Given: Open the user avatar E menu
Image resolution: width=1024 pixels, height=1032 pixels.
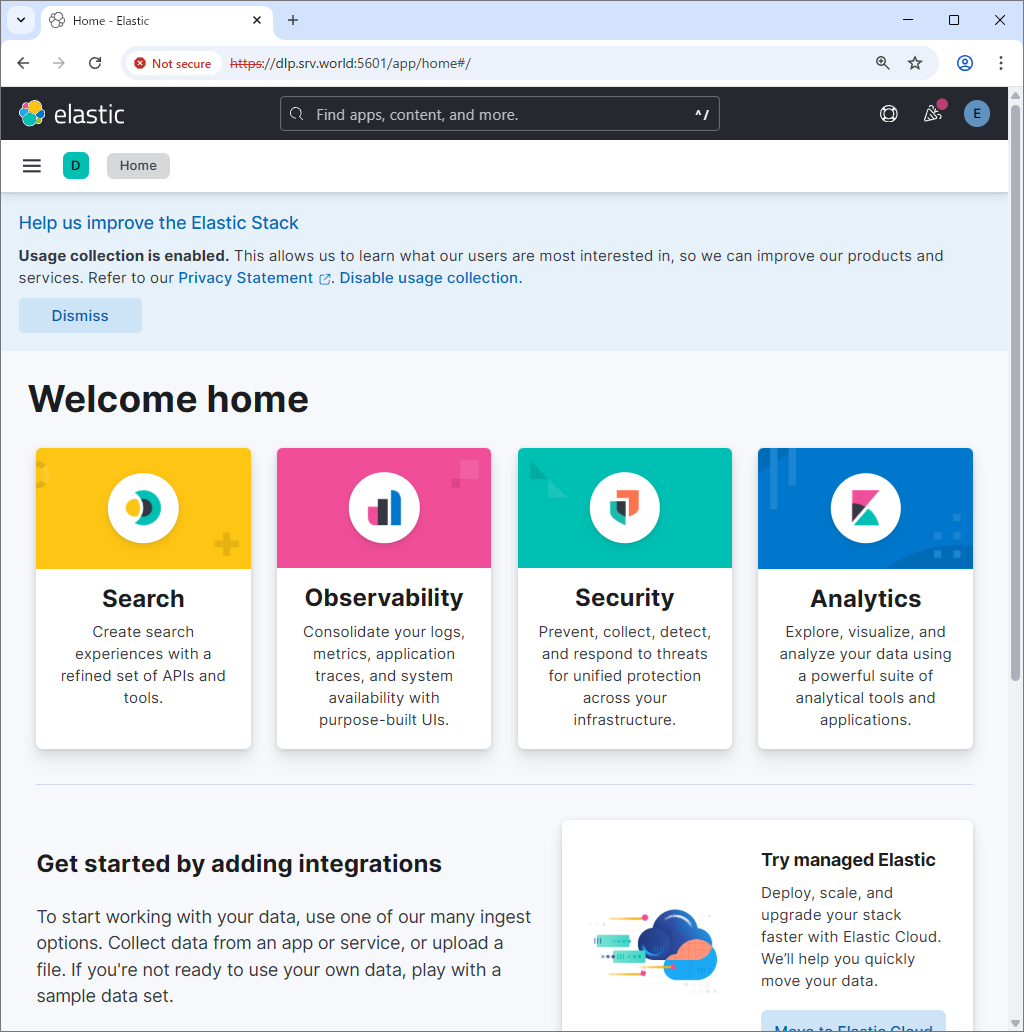Looking at the screenshot, I should point(977,114).
